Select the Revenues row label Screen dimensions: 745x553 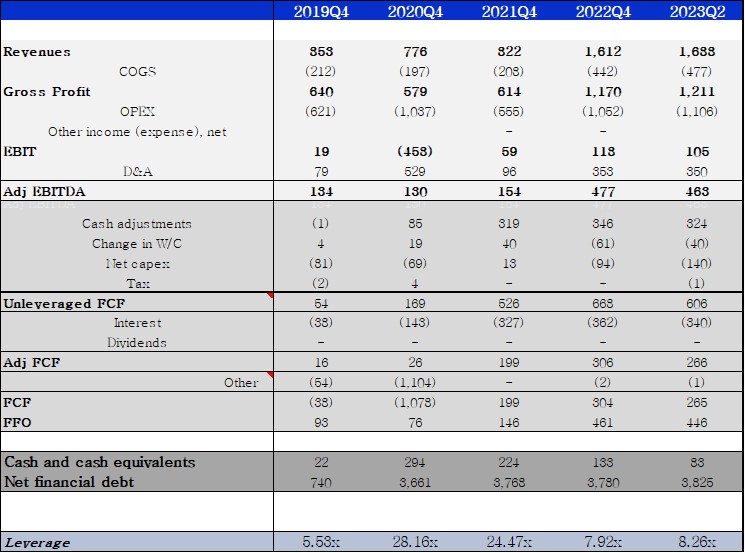tap(38, 52)
